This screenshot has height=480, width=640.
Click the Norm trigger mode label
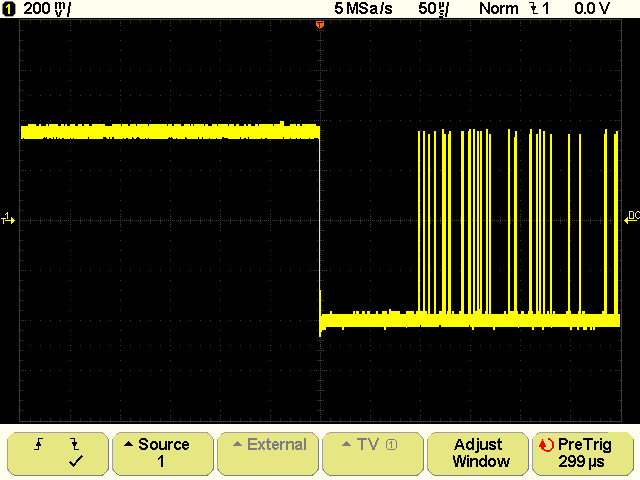(498, 9)
